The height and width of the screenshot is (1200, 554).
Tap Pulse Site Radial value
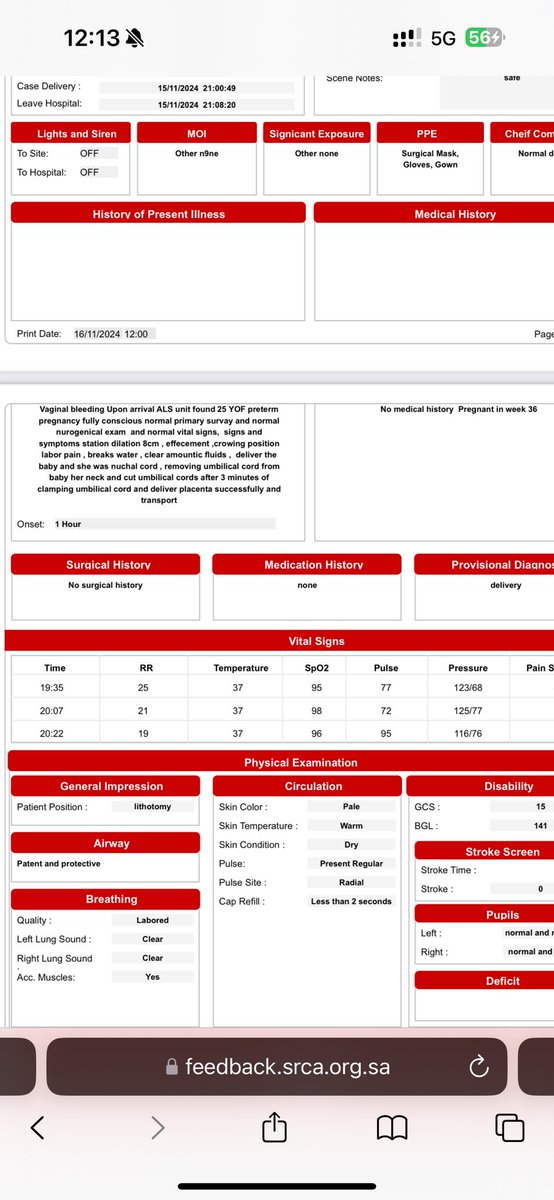[351, 882]
